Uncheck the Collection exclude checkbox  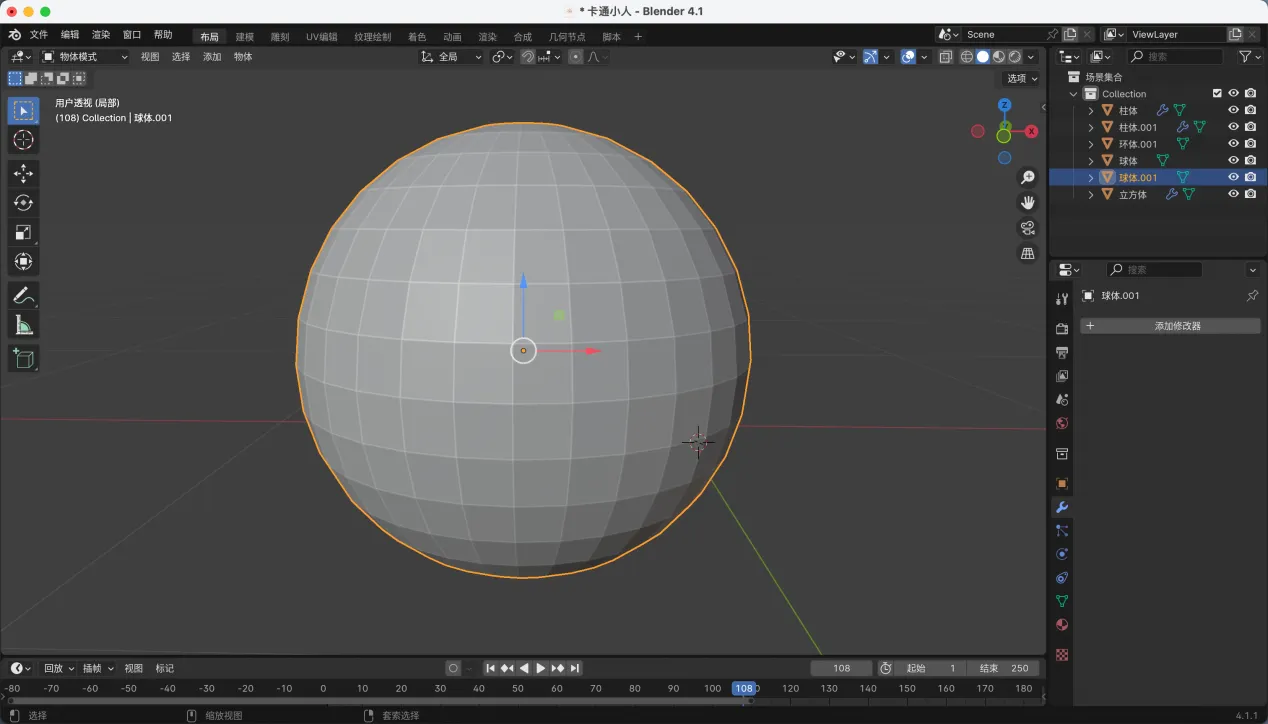pyautogui.click(x=1217, y=94)
